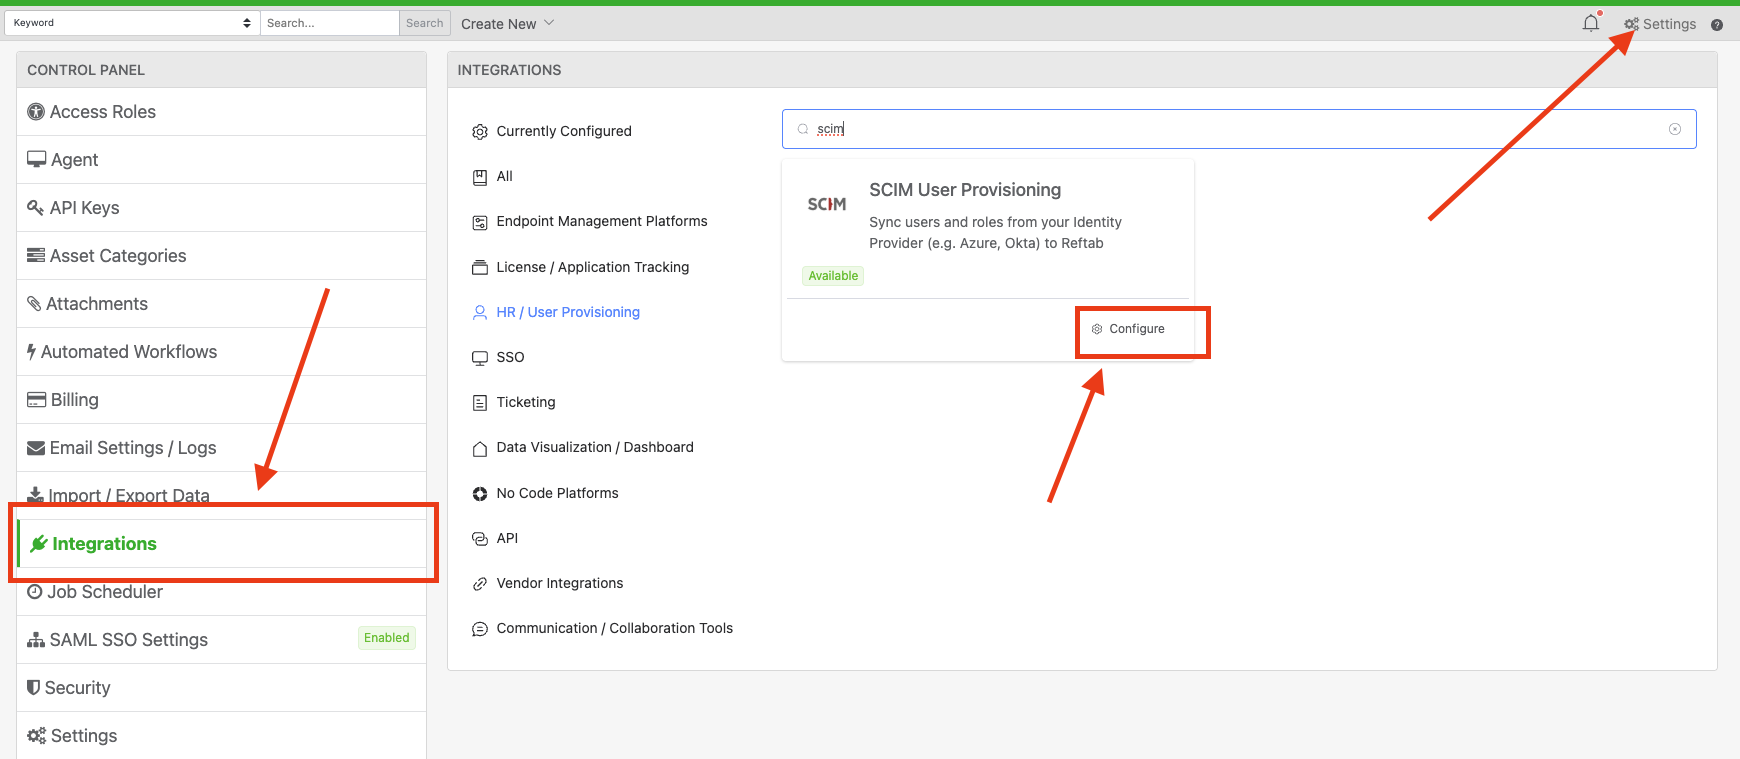This screenshot has height=759, width=1740.
Task: Click the SCIM User Provisioning title
Action: click(x=965, y=190)
